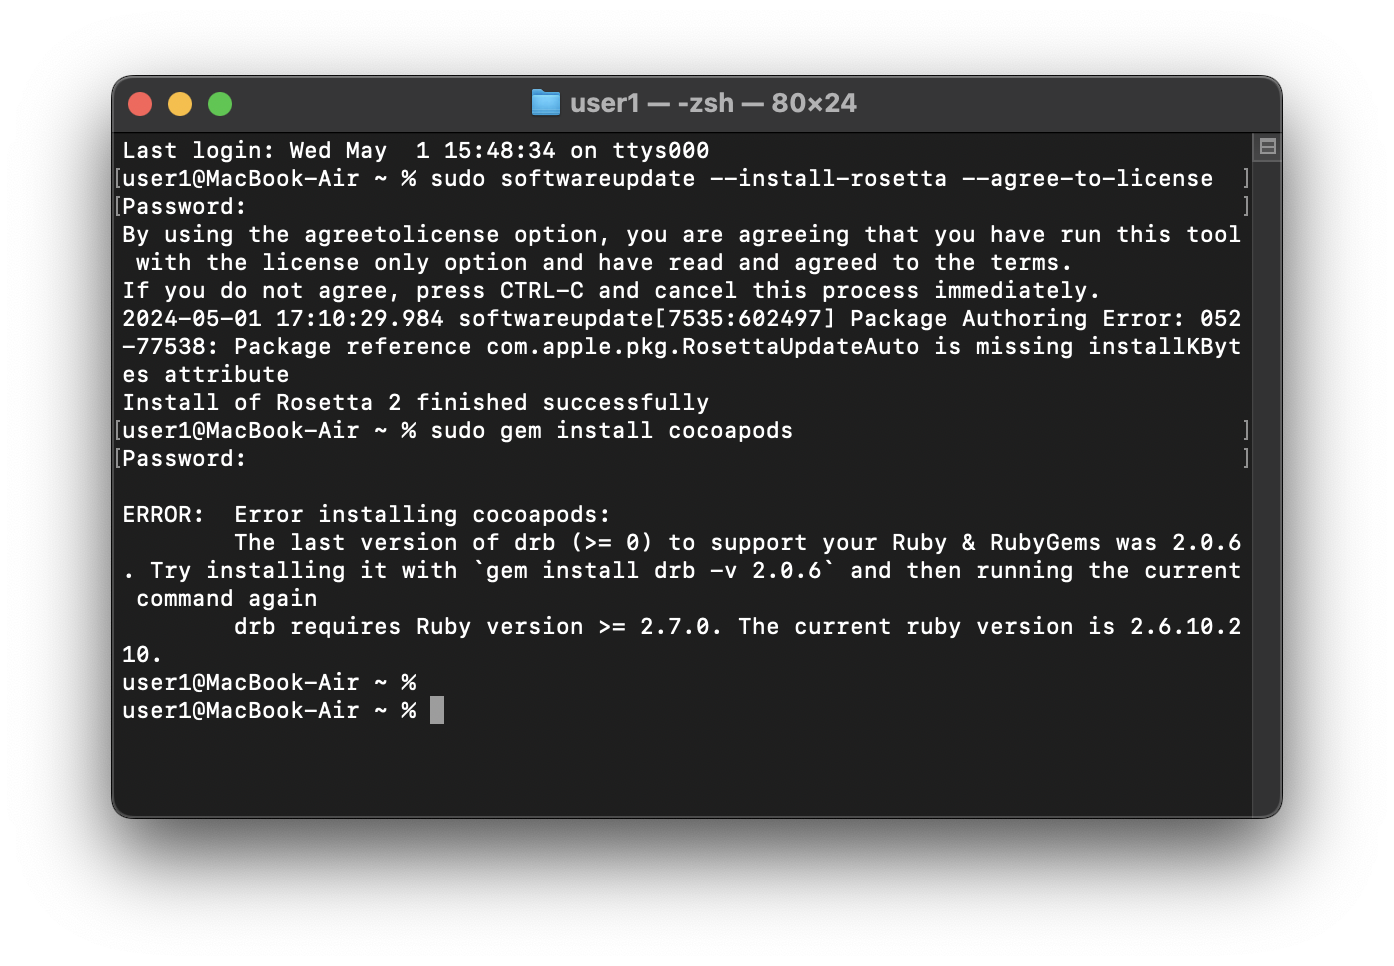
Task: Click the green full screen button
Action: [220, 103]
